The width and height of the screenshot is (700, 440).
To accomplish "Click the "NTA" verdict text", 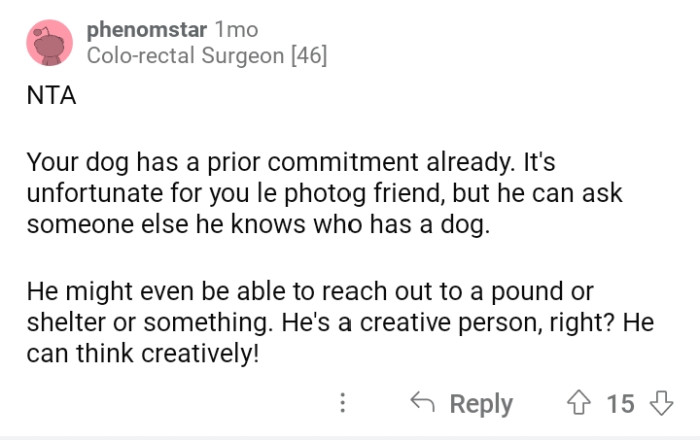I will 50,99.
